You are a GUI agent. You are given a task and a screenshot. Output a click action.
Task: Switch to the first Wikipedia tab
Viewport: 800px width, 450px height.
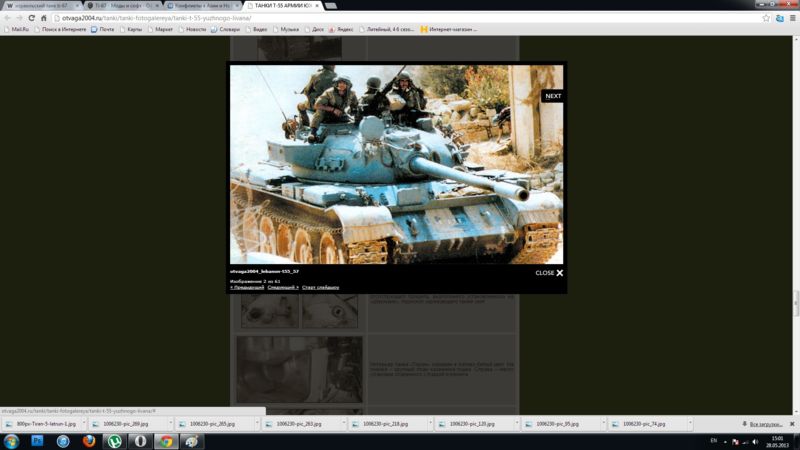click(x=38, y=5)
